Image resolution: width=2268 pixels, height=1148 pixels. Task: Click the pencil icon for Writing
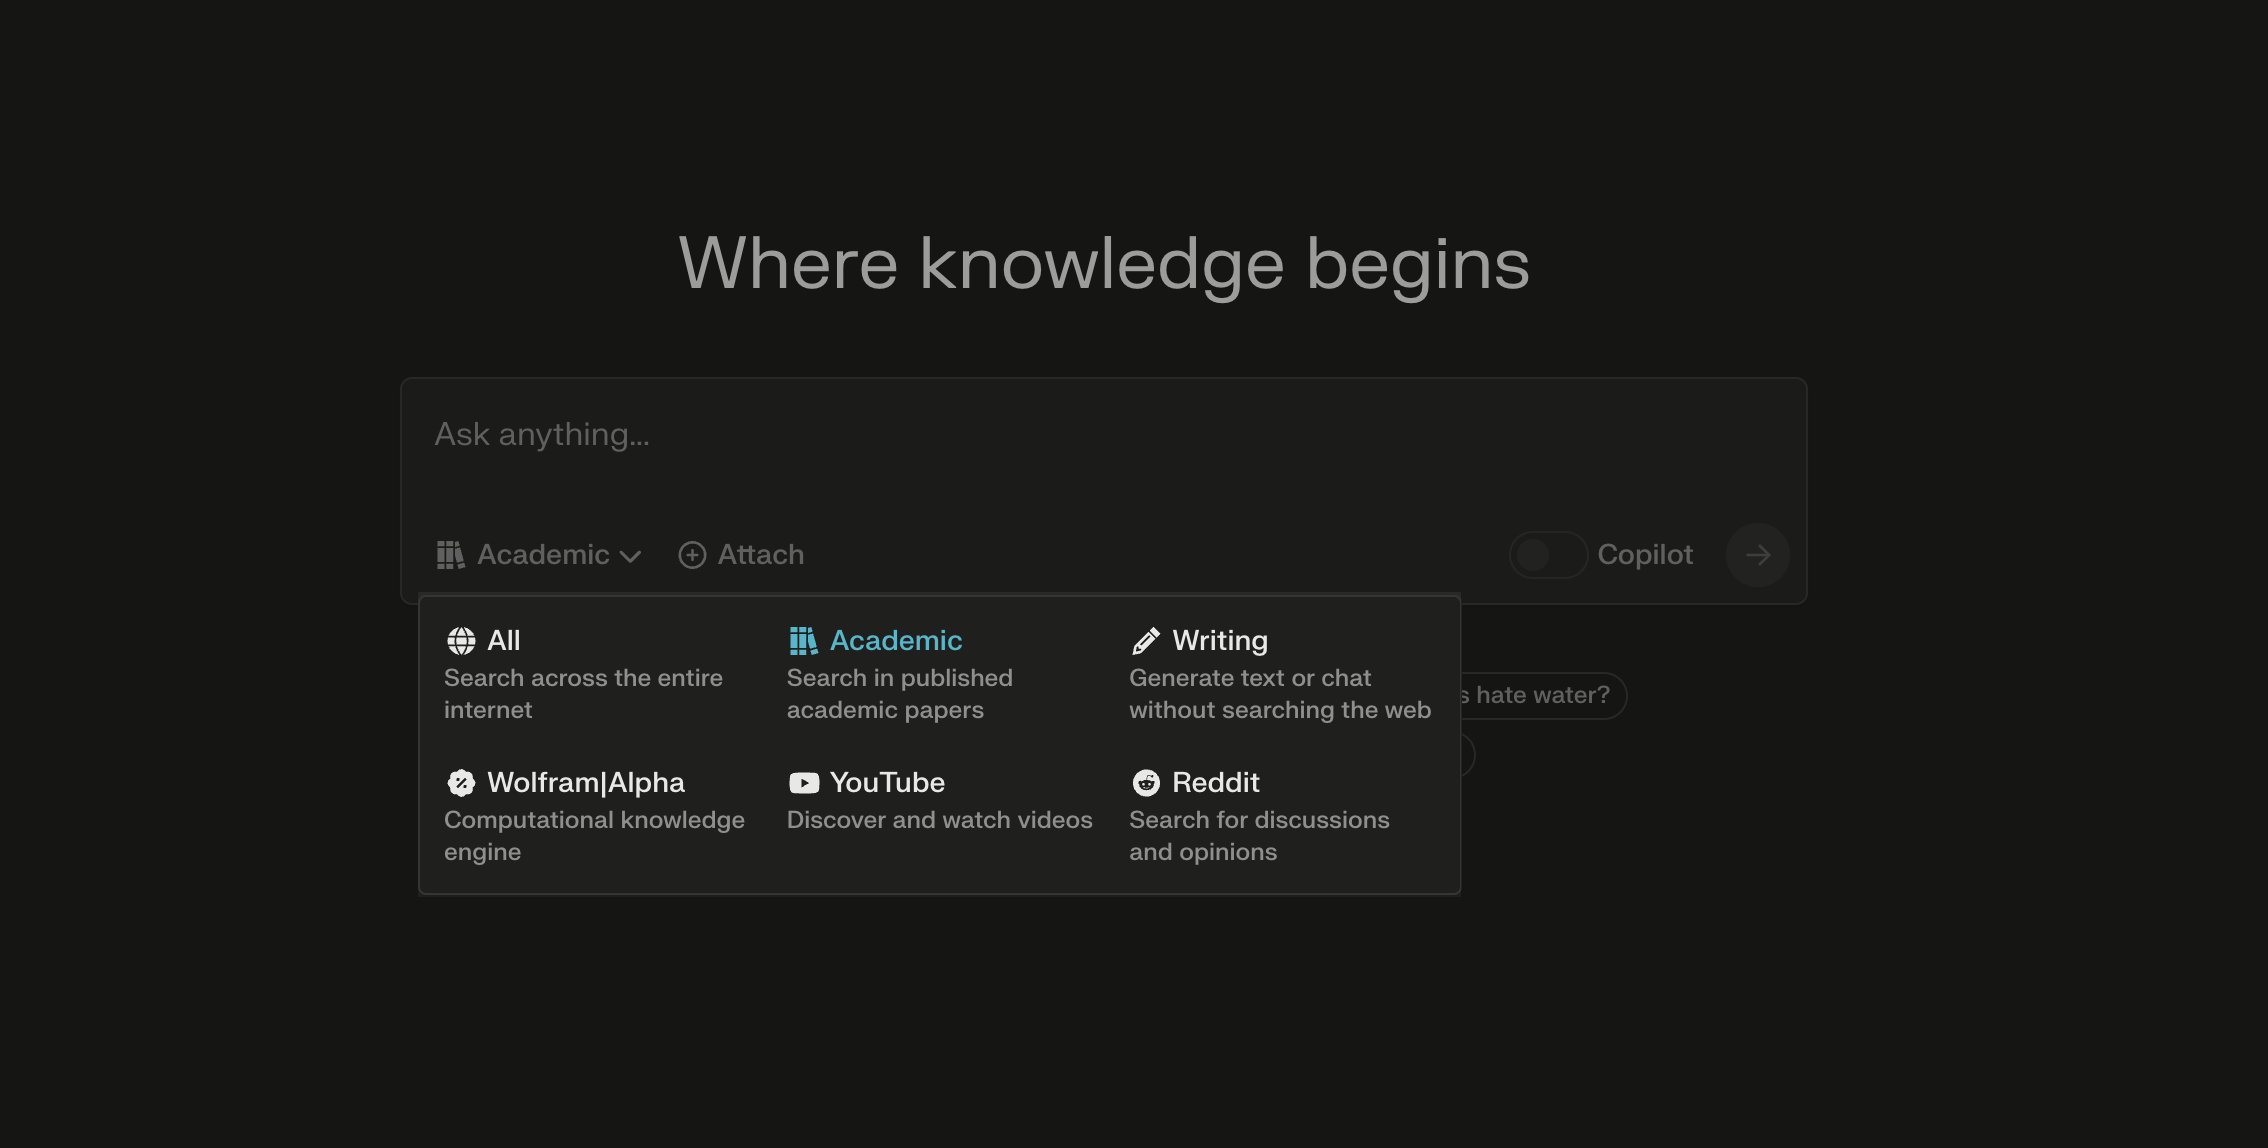point(1146,640)
